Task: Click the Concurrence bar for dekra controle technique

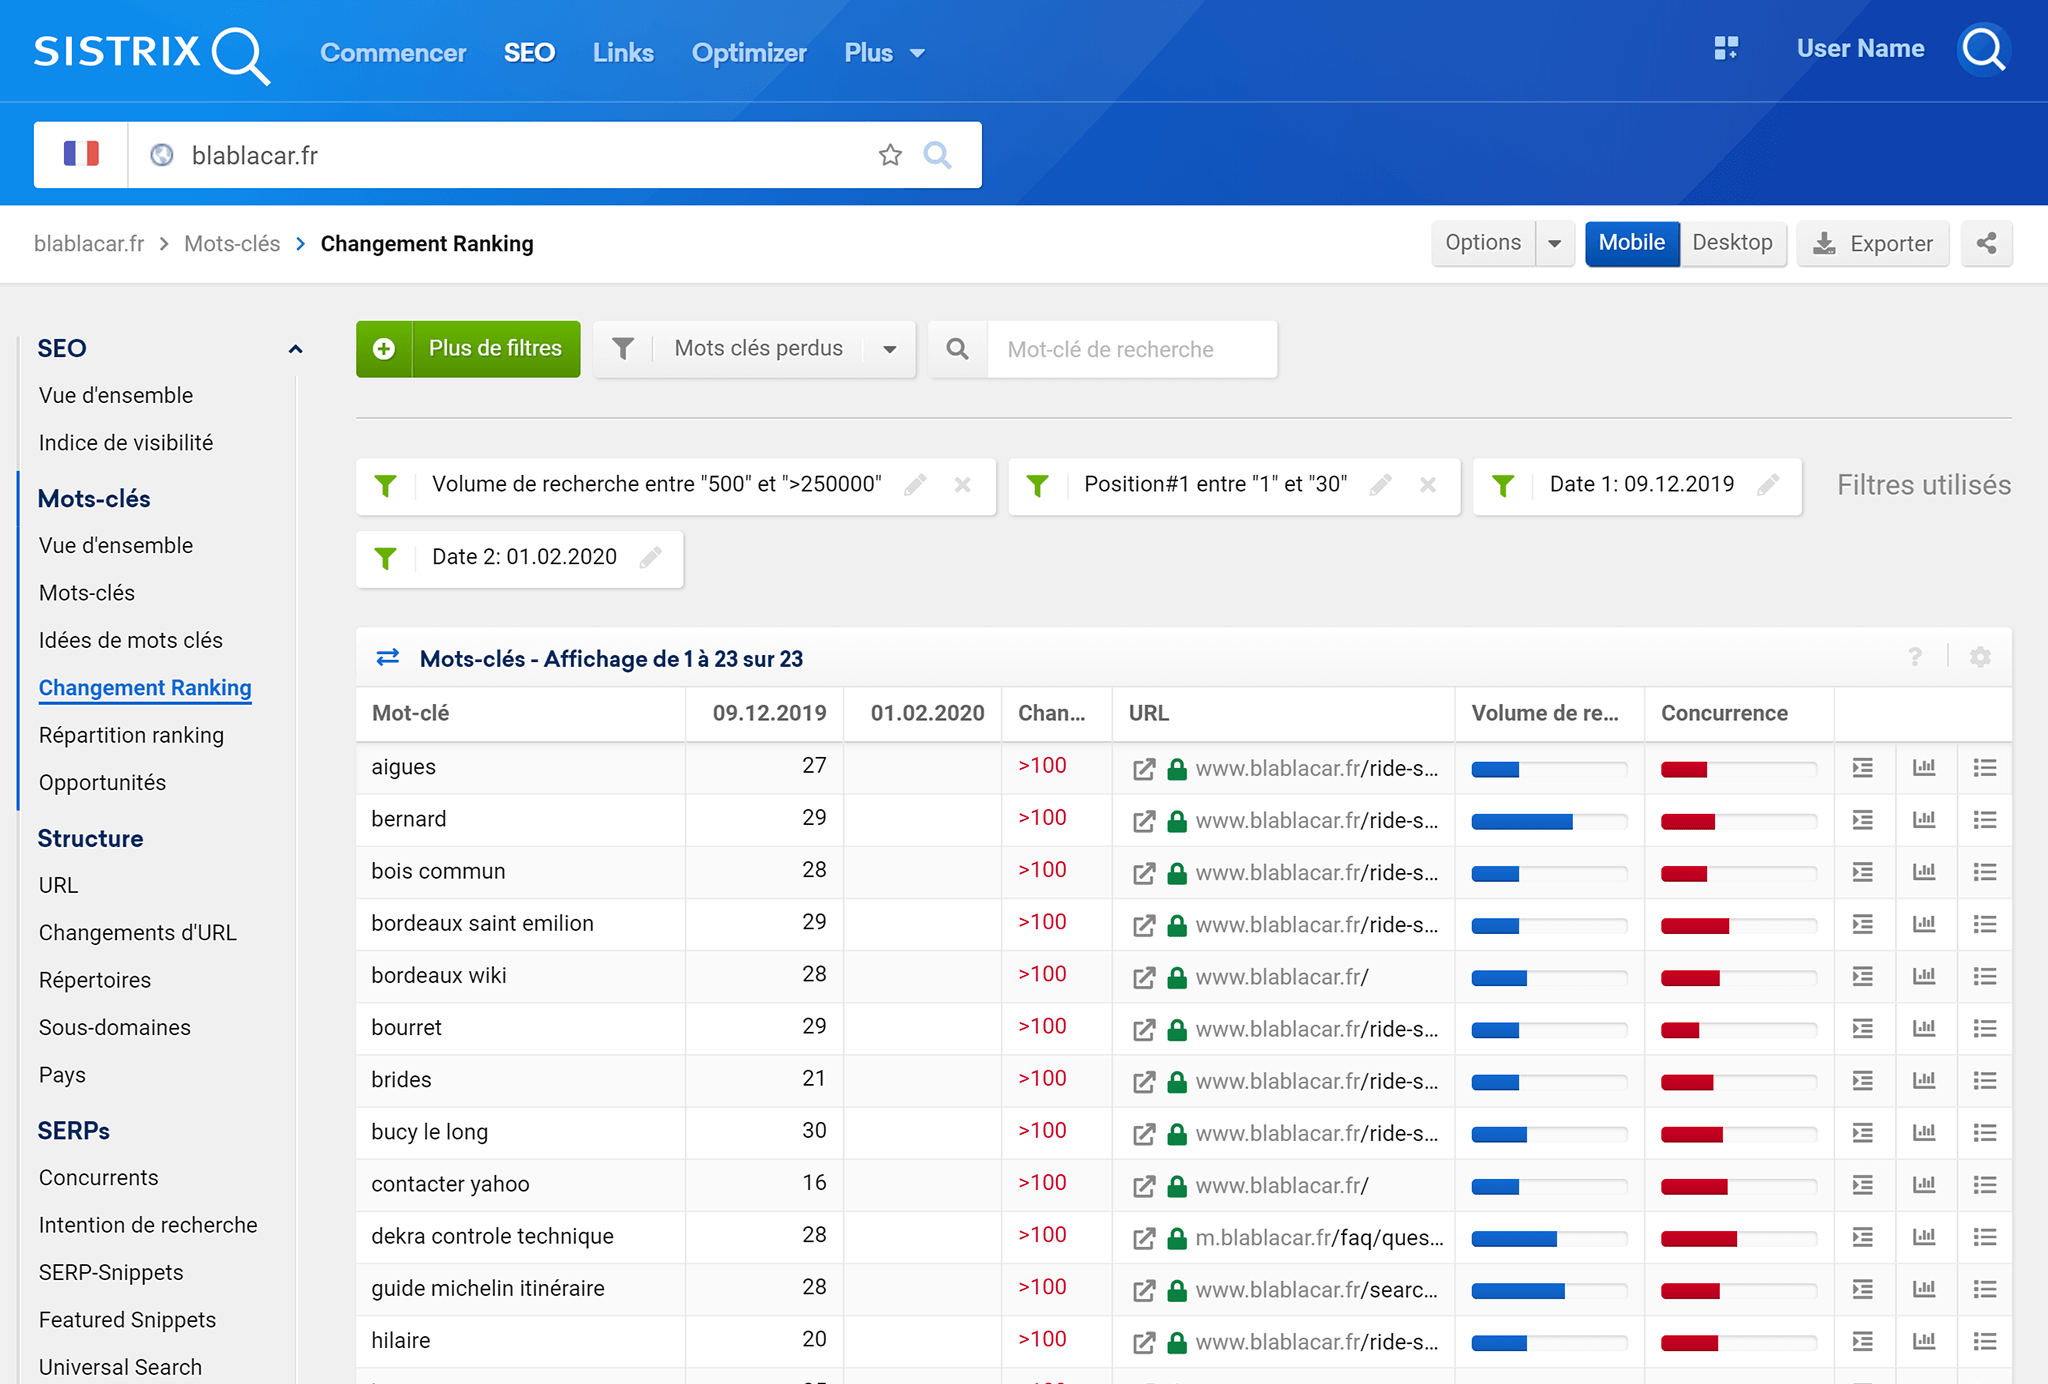Action: point(1738,1238)
